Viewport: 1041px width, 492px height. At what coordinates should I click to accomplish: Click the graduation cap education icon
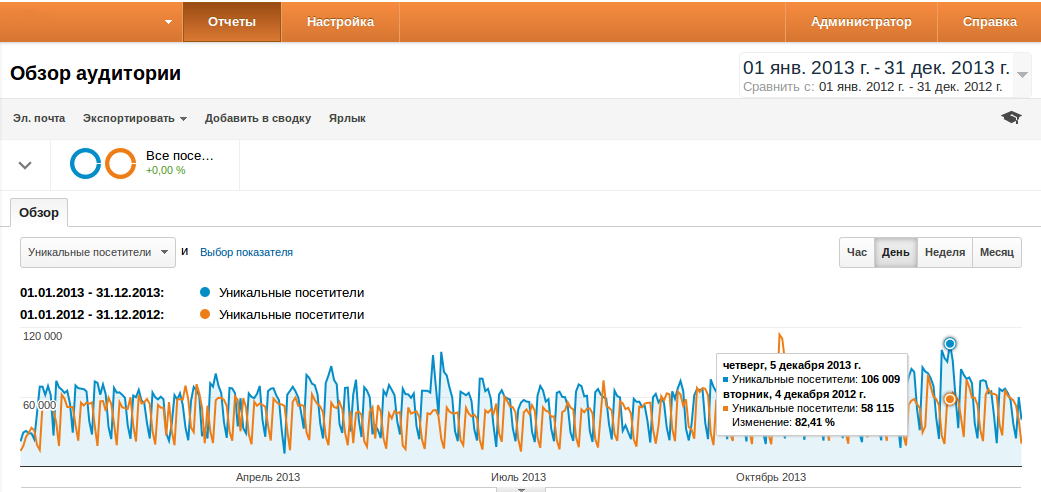[x=1011, y=118]
